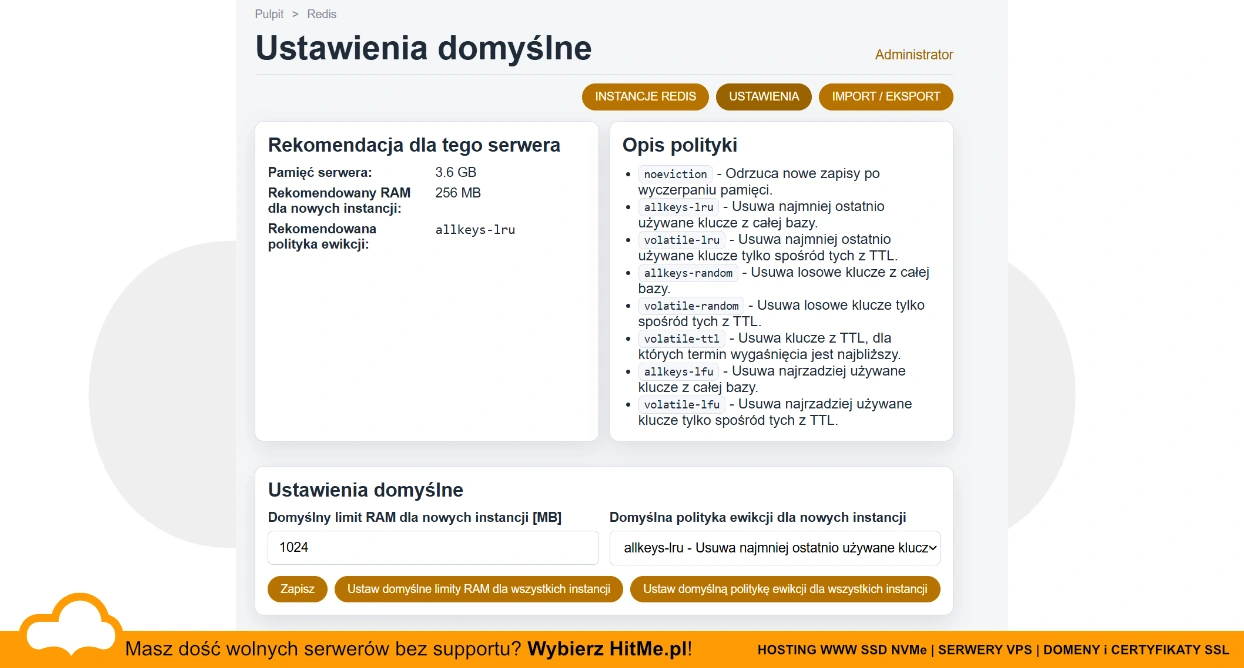This screenshot has height=668, width=1244.
Task: Click the noeviction policy code label
Action: (676, 174)
